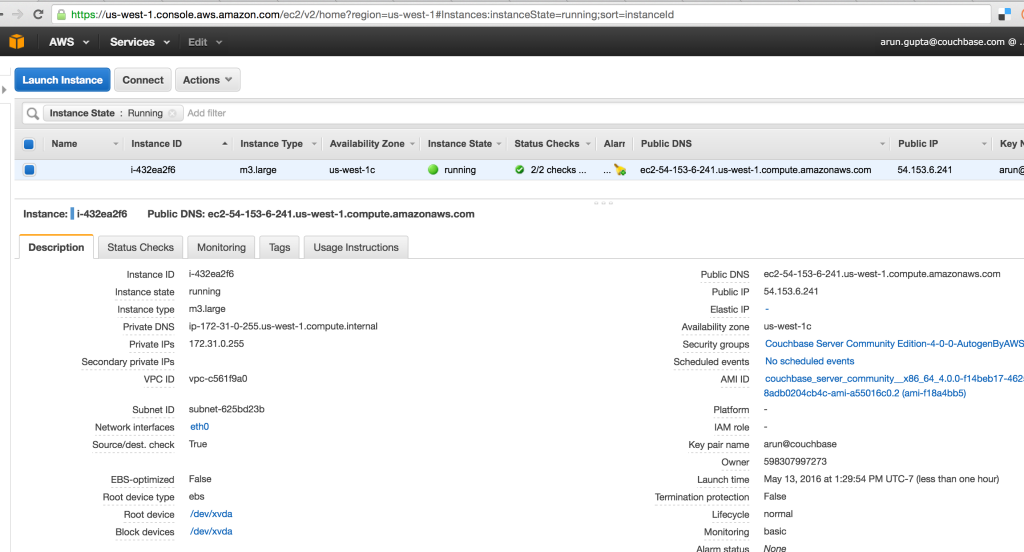The image size is (1024, 552).
Task: Open Public IP column filter arrow
Action: [x=984, y=144]
